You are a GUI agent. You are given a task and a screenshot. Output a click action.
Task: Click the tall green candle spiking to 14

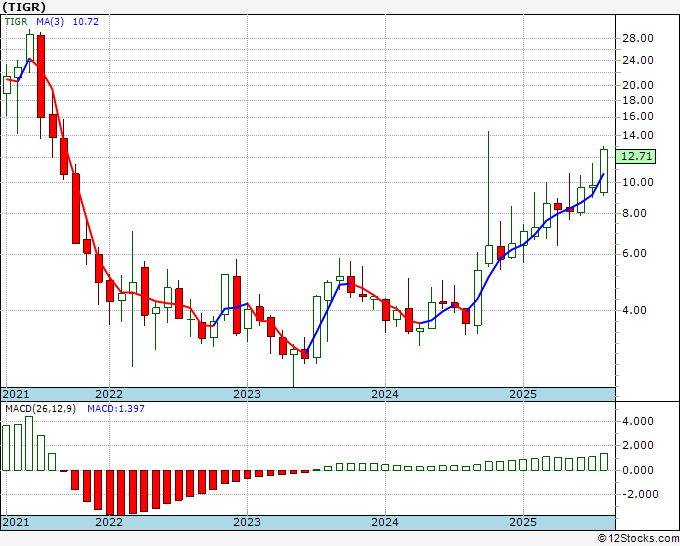pyautogui.click(x=489, y=199)
